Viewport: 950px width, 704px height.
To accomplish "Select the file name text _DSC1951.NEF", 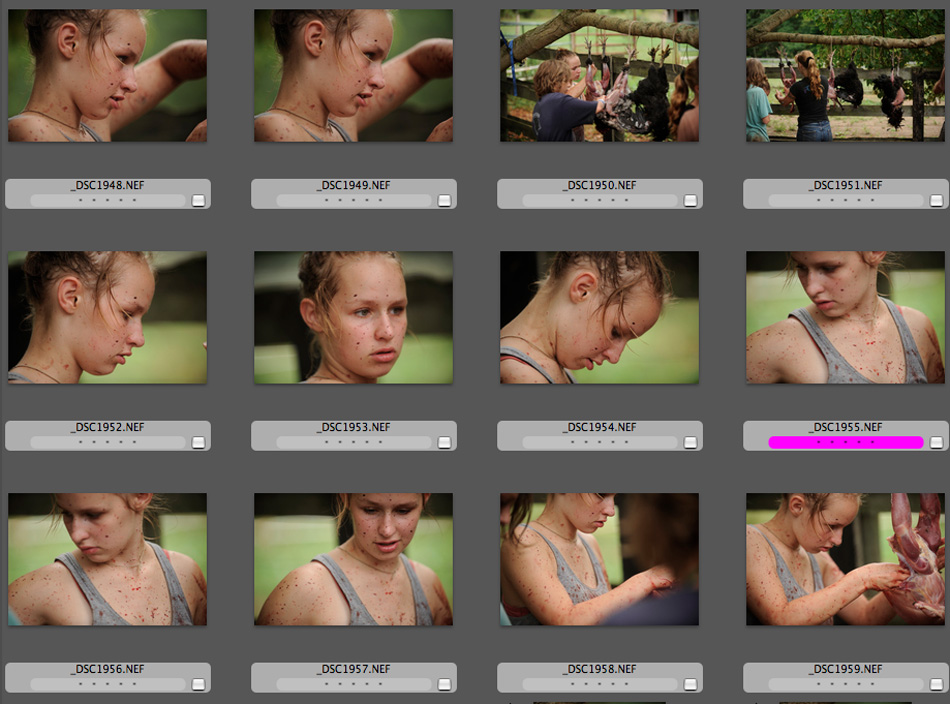I will click(x=846, y=185).
